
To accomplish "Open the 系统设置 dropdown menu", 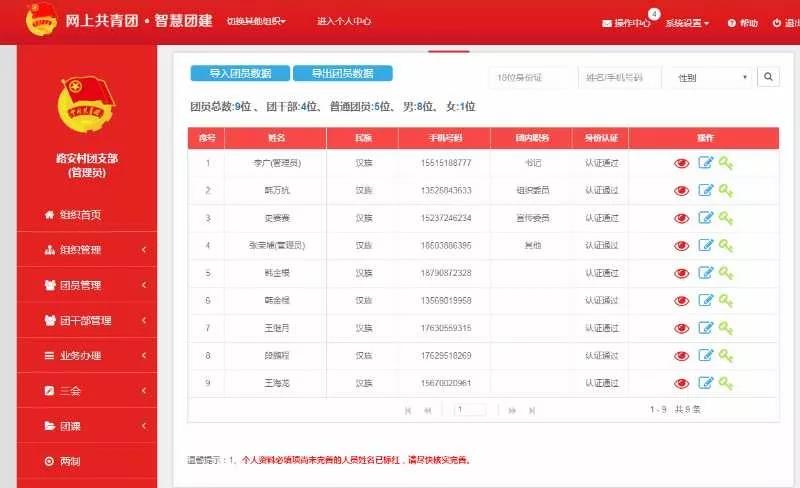I will (x=687, y=23).
